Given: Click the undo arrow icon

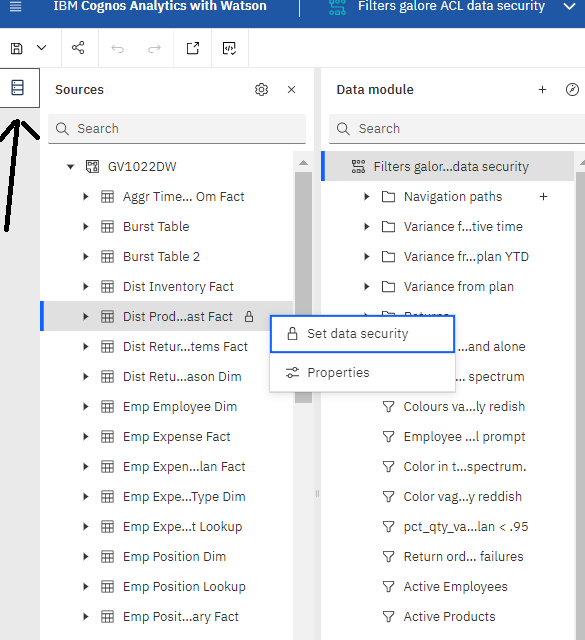Looking at the screenshot, I should (x=118, y=49).
